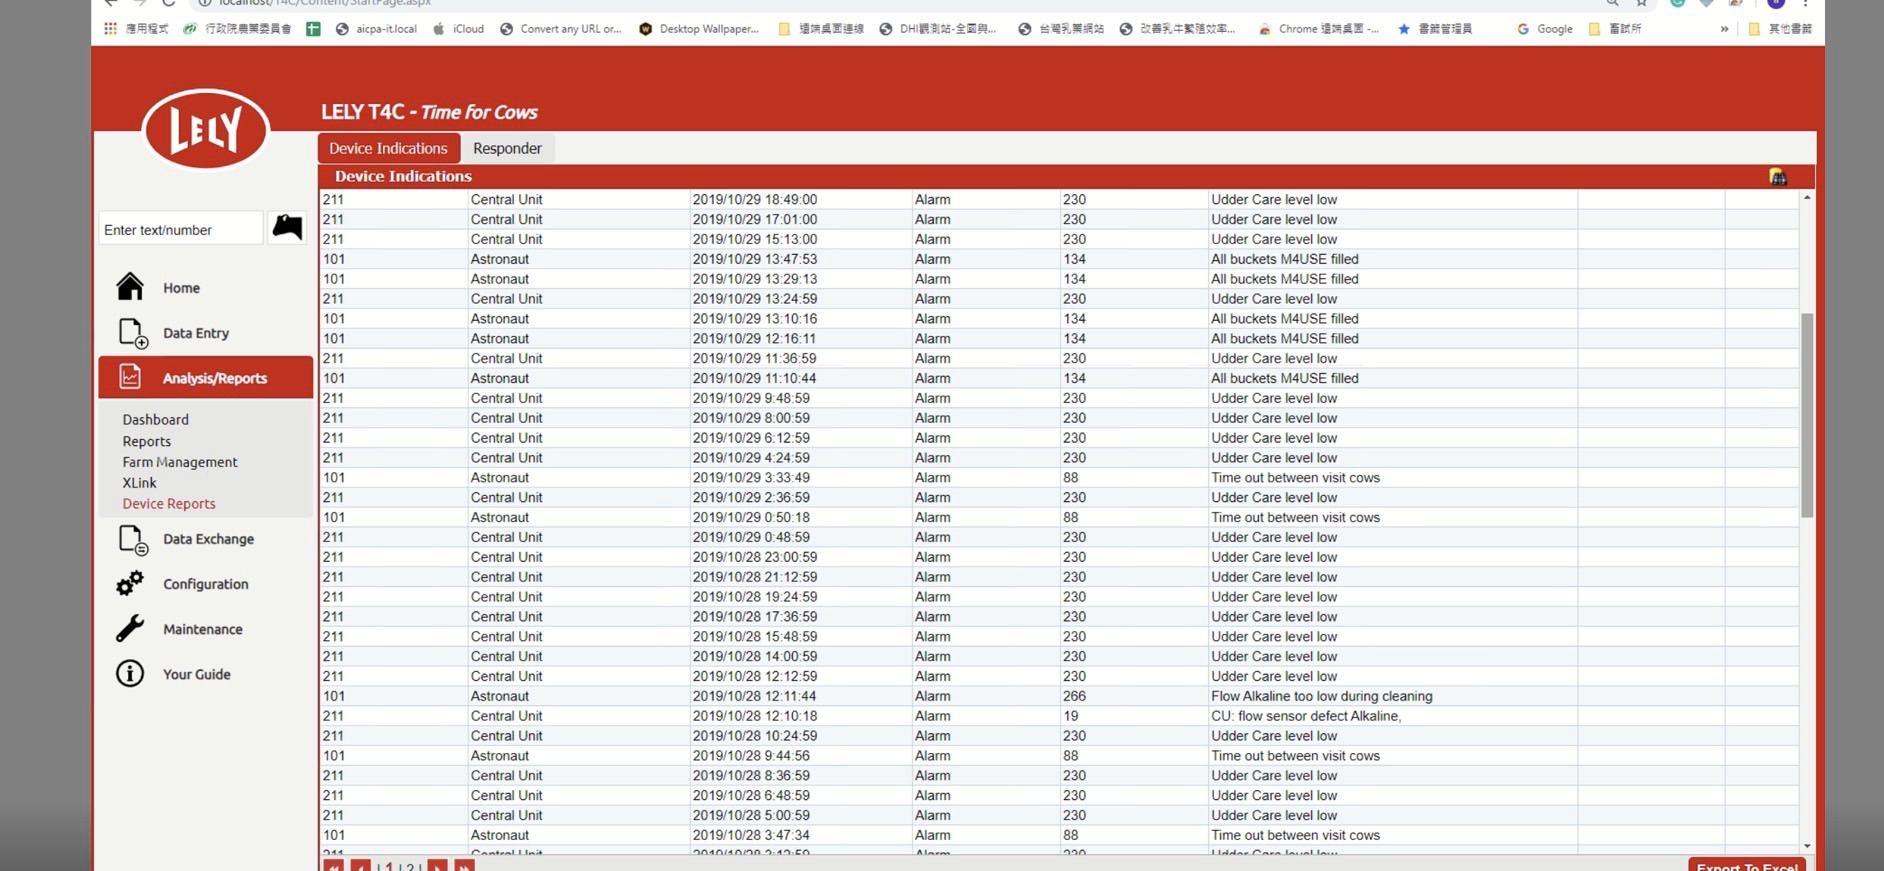Click the Export To Excel button
The image size is (1884, 871).
[x=1747, y=865]
